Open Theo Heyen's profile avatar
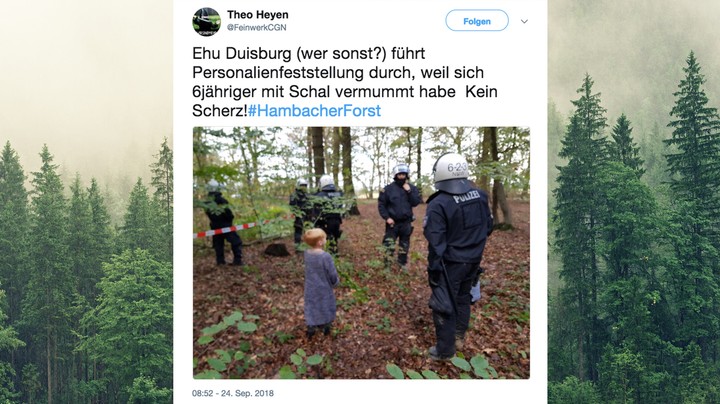 point(207,22)
